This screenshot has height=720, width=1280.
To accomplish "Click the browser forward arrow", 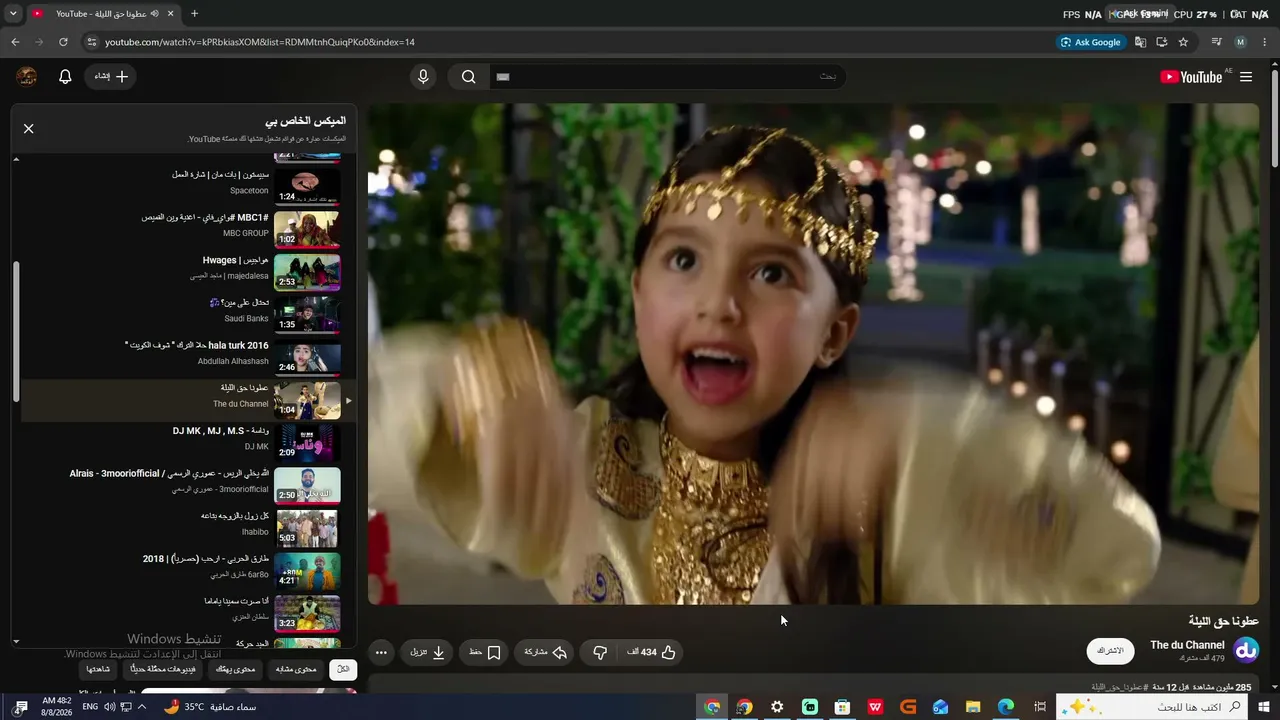I will tap(39, 42).
